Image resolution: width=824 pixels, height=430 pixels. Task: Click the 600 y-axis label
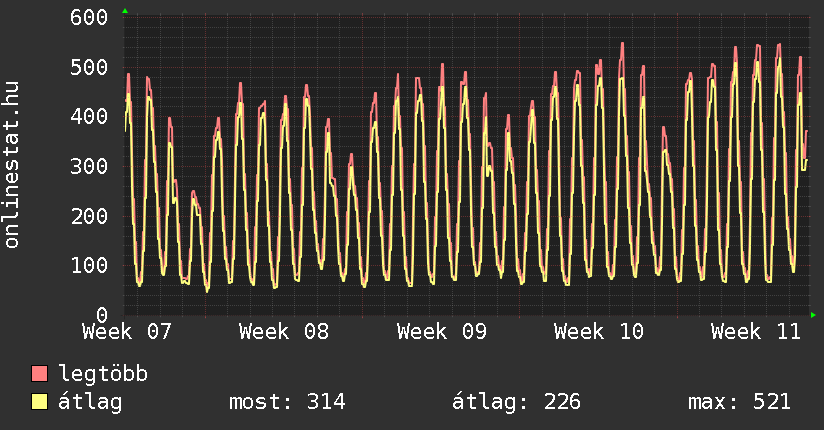(x=90, y=18)
